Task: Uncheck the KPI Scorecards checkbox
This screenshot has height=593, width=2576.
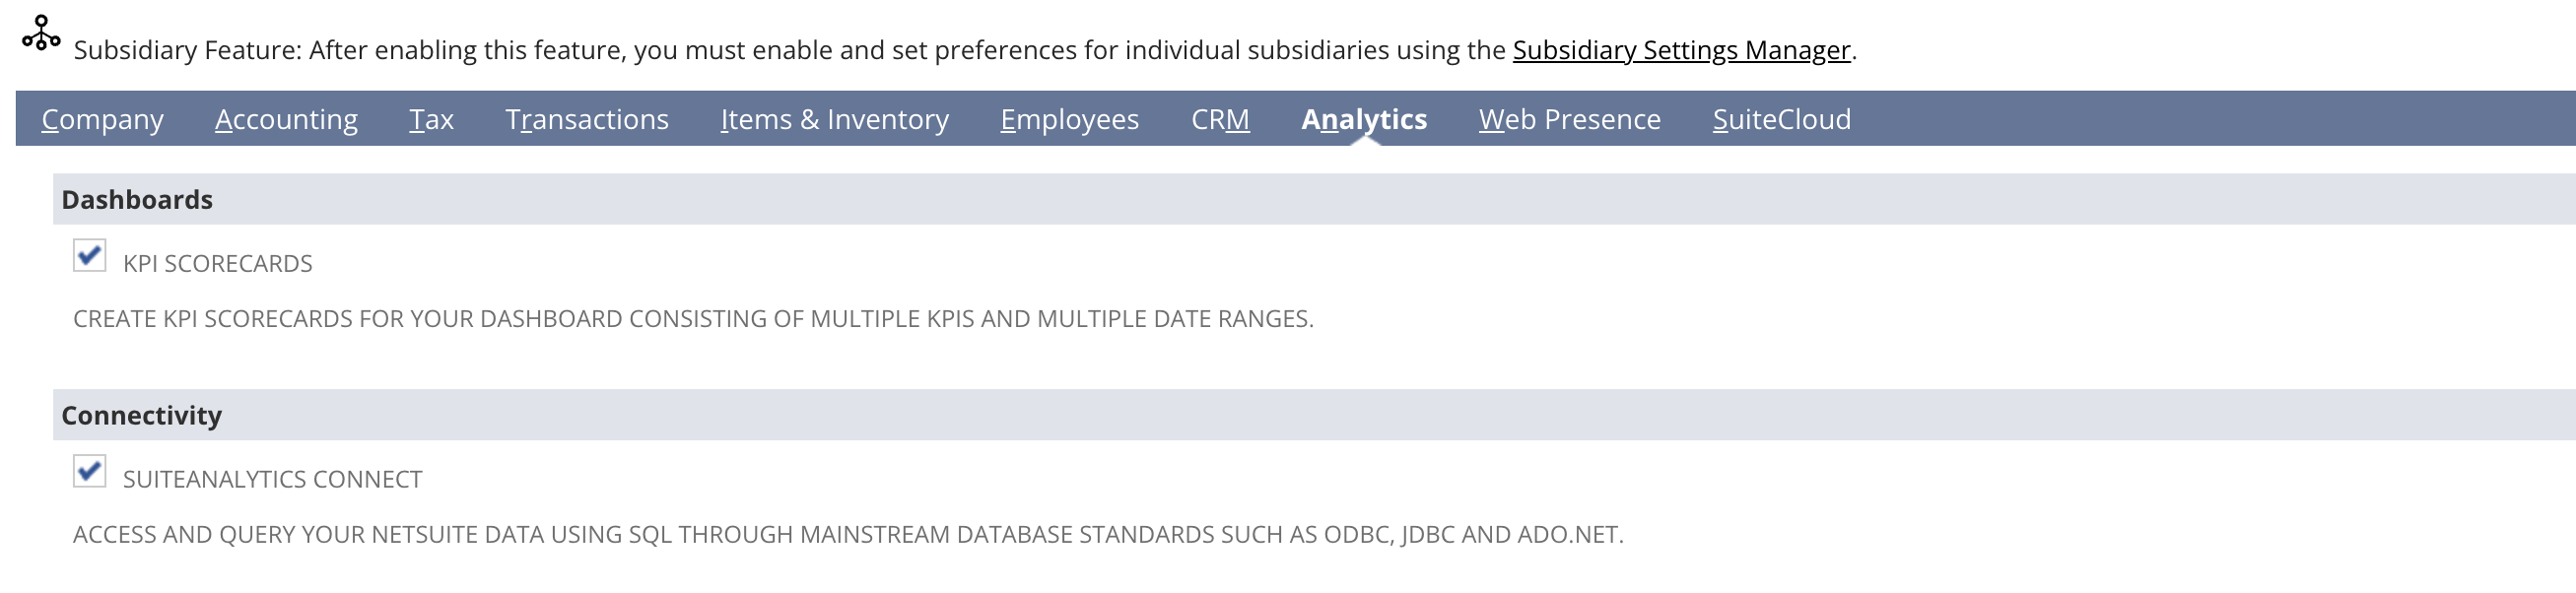Action: (x=90, y=256)
